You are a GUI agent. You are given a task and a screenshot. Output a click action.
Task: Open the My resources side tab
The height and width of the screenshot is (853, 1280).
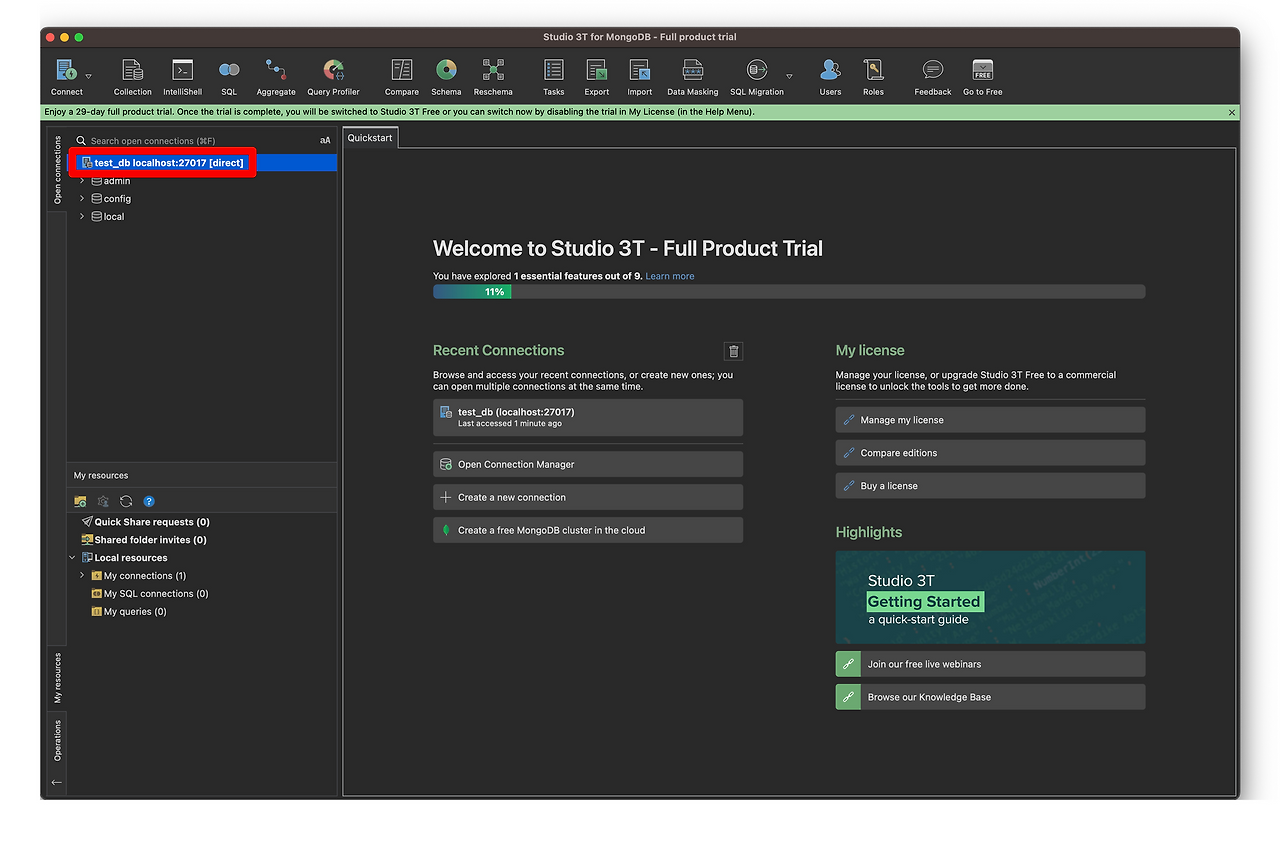tap(57, 679)
